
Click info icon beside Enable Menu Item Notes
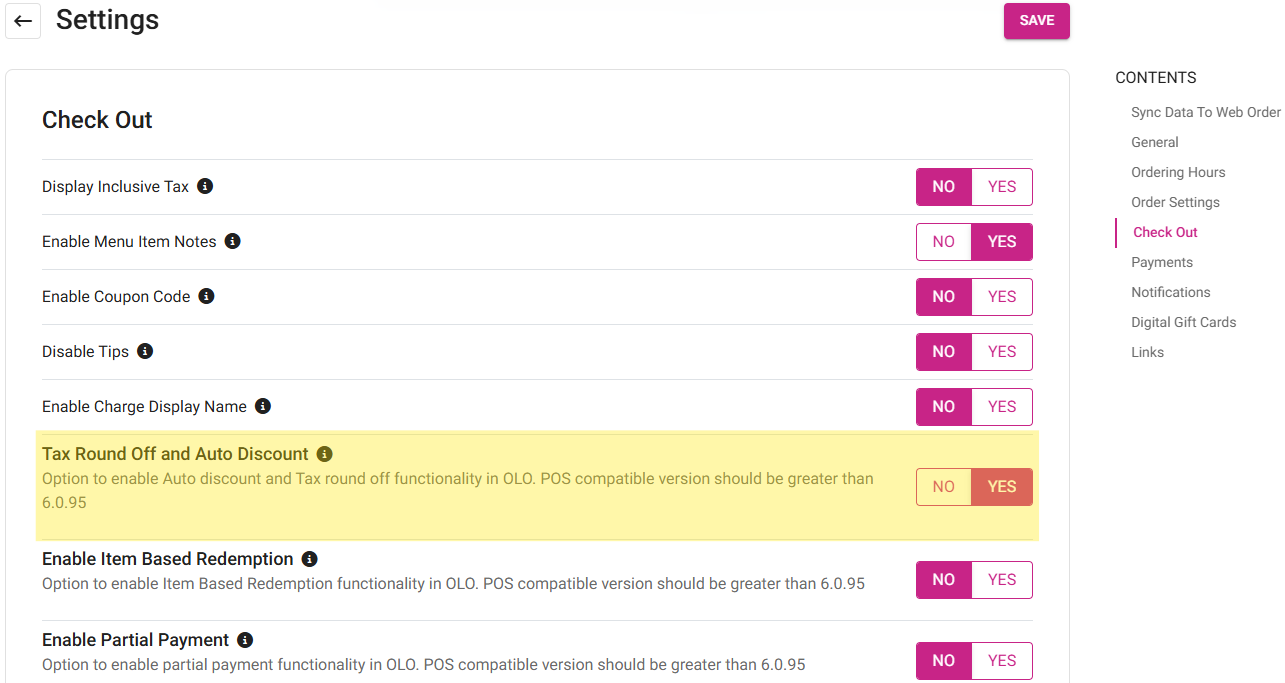tap(232, 241)
